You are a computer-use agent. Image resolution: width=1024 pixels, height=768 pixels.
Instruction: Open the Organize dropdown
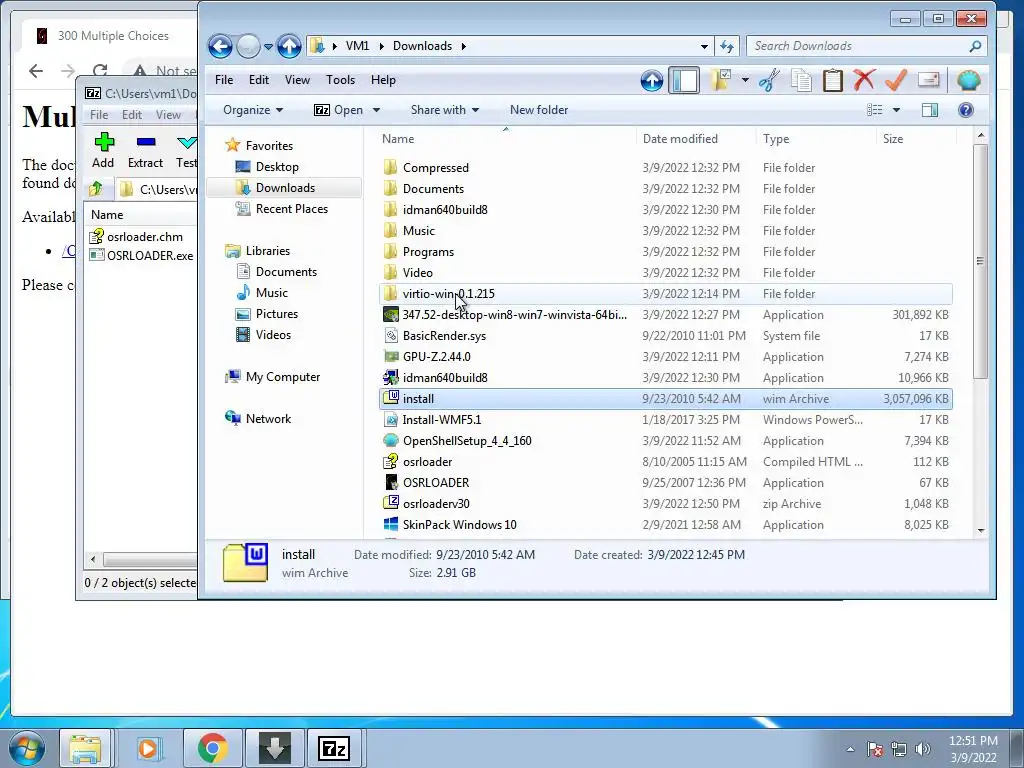253,110
